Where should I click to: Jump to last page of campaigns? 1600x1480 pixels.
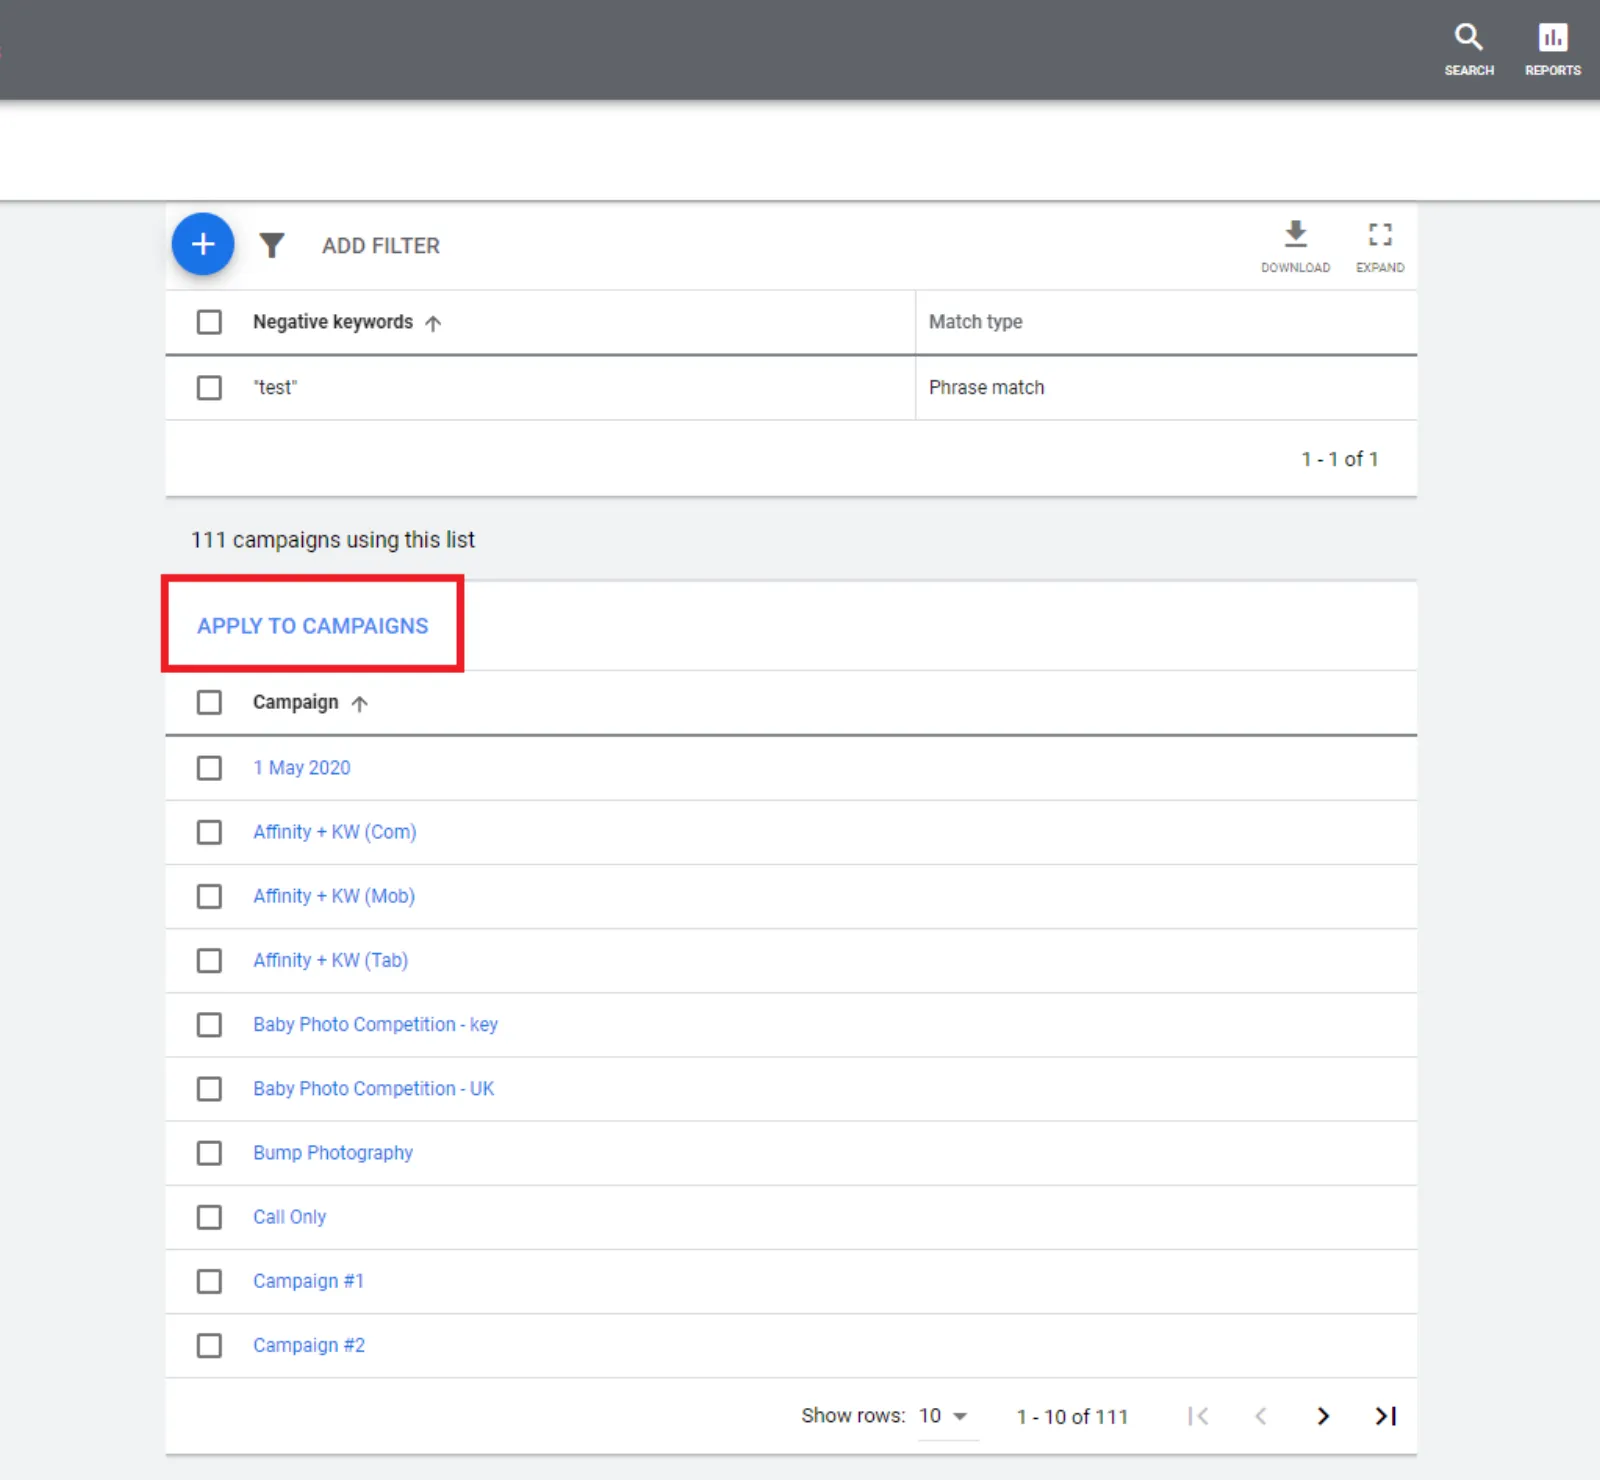click(x=1386, y=1416)
